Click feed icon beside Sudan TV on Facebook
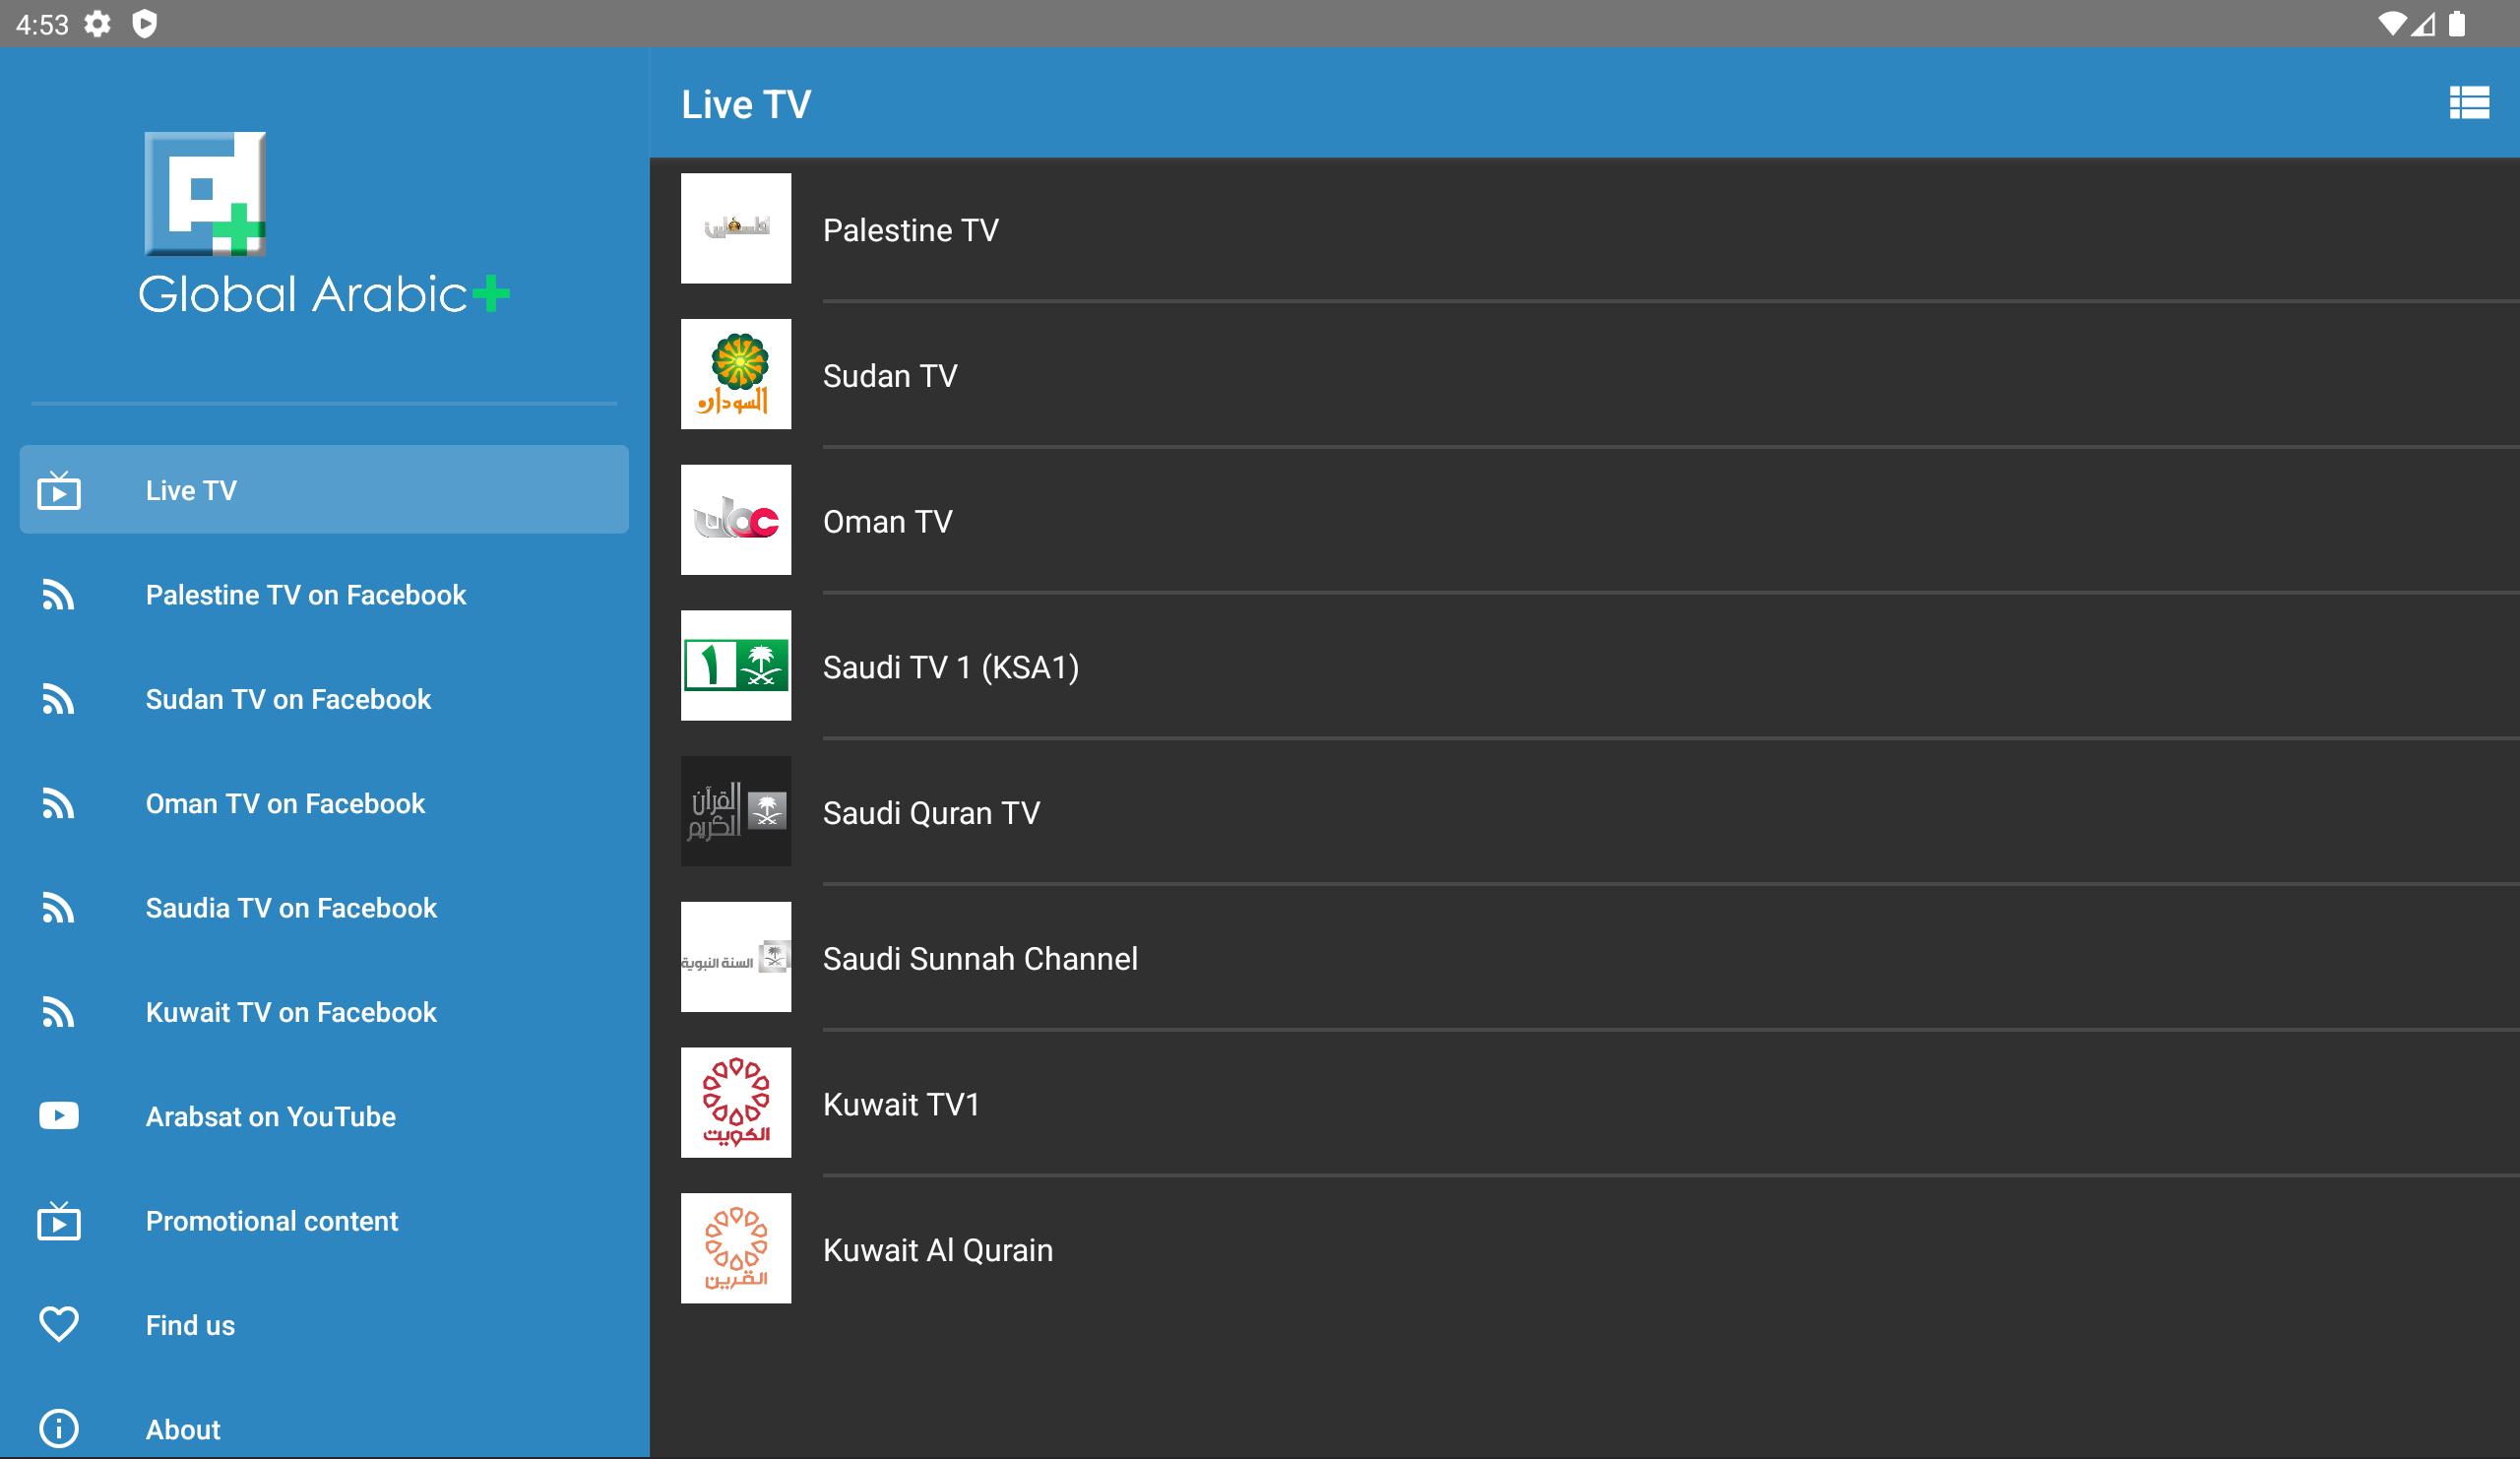The image size is (2520, 1459). click(59, 699)
